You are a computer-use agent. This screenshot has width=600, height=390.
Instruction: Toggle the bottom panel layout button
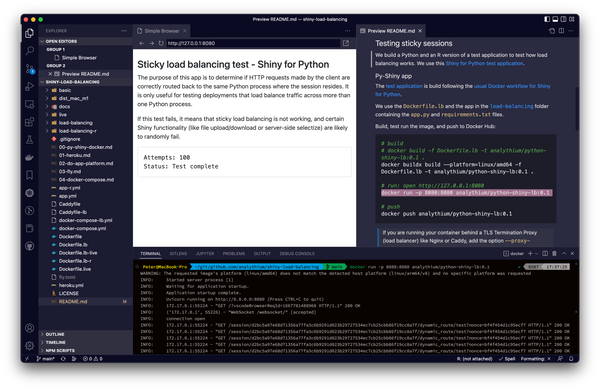[x=555, y=19]
